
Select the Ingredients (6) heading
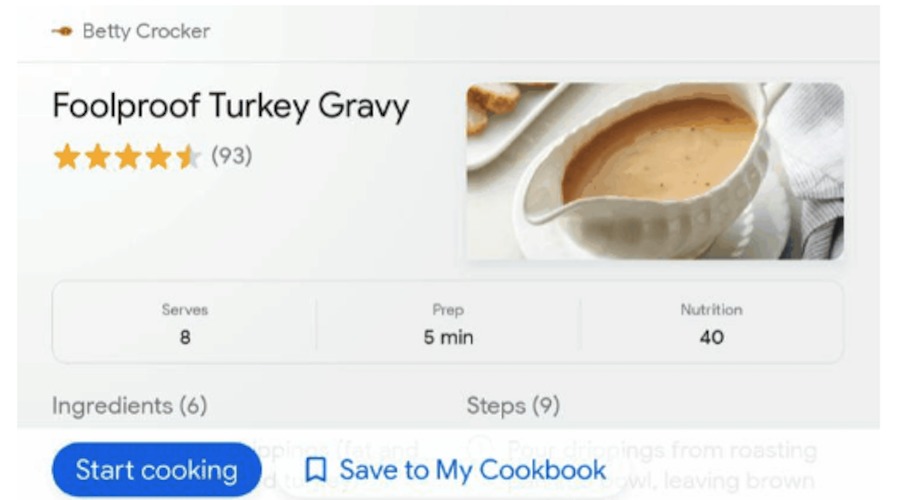(129, 406)
